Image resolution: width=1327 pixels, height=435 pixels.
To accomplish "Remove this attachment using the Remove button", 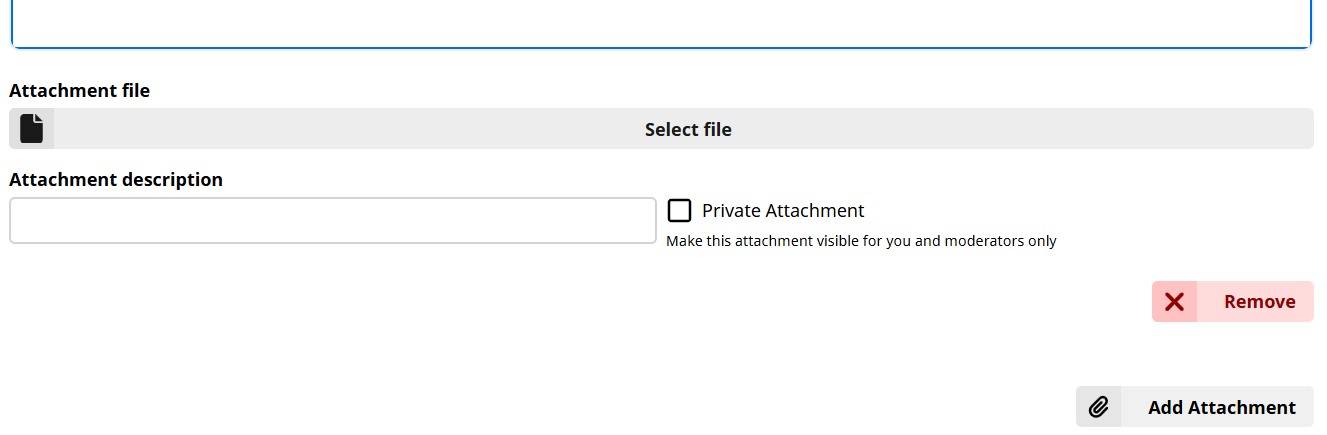I will (1233, 302).
